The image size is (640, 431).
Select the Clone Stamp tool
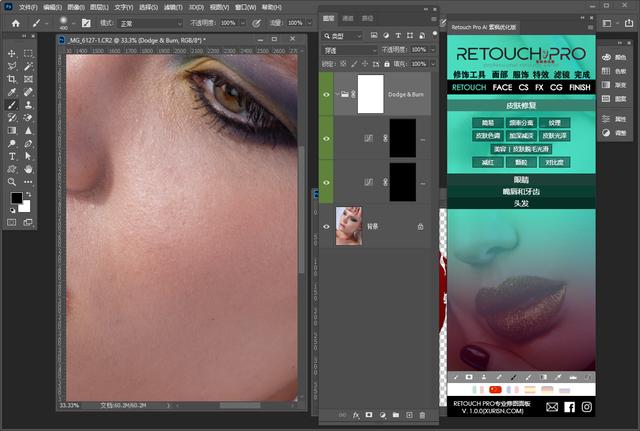coord(28,105)
